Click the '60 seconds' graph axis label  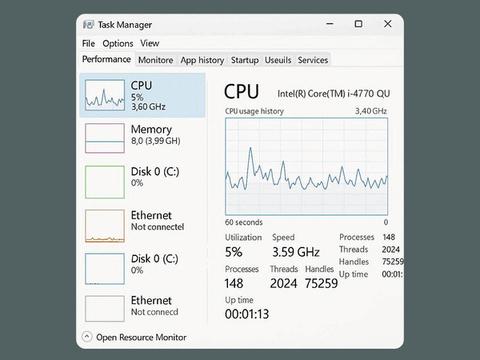244,222
